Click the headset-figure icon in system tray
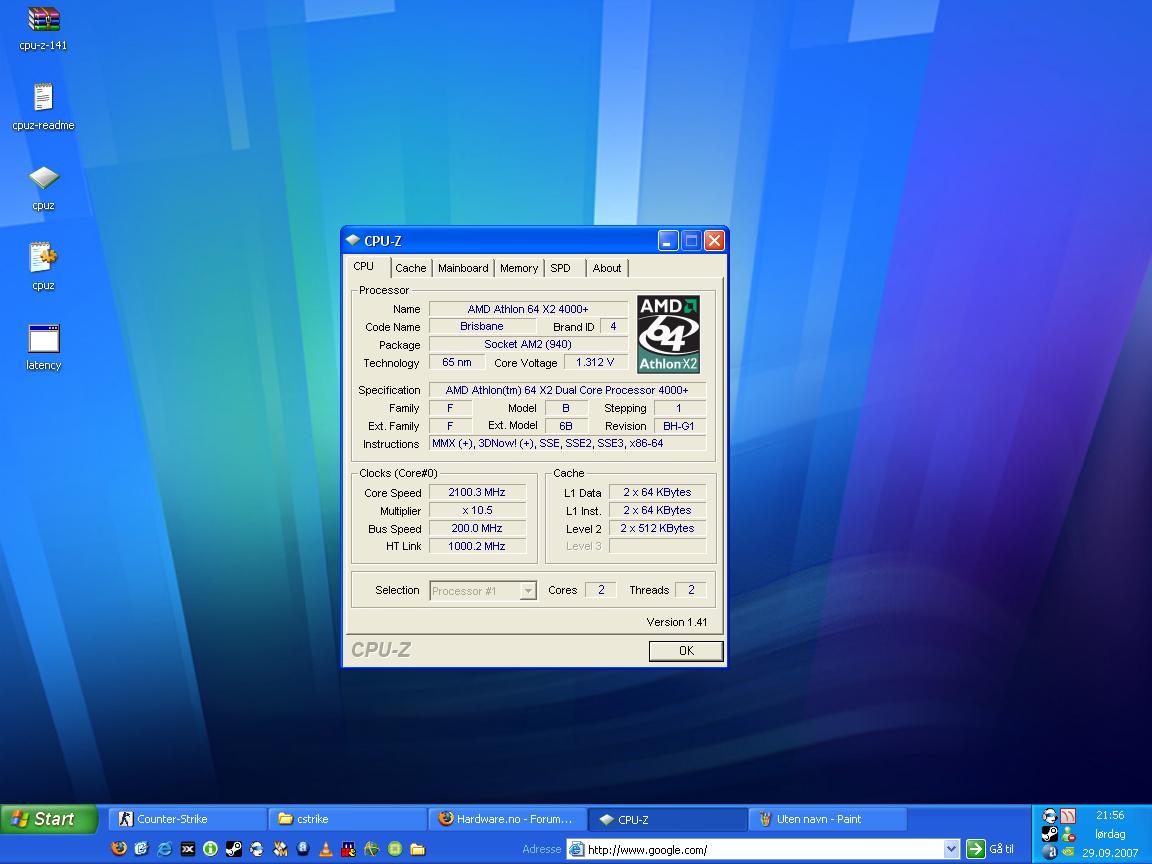The width and height of the screenshot is (1152, 864). click(x=1049, y=816)
